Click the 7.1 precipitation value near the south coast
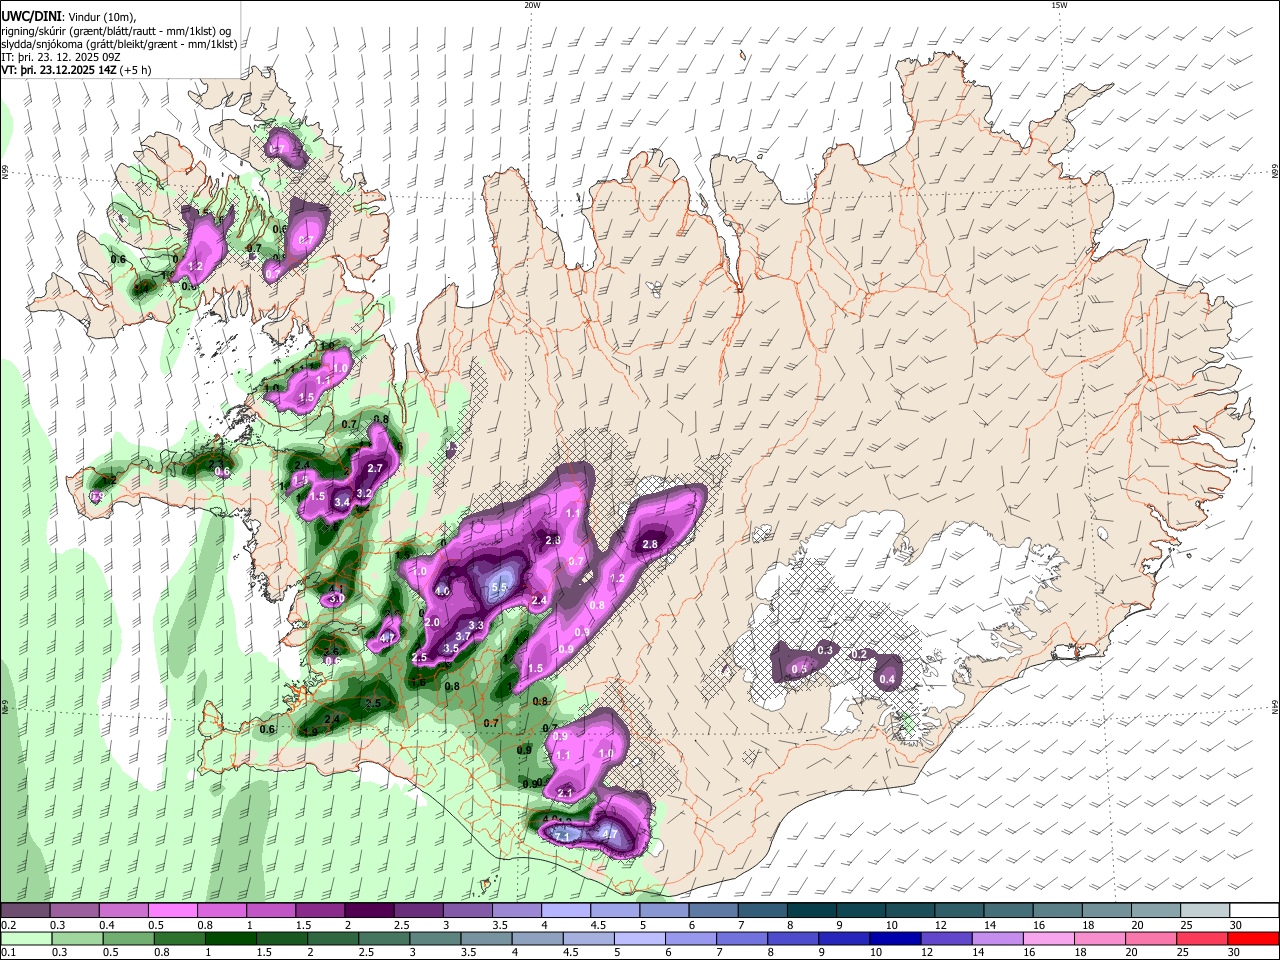 pos(561,836)
